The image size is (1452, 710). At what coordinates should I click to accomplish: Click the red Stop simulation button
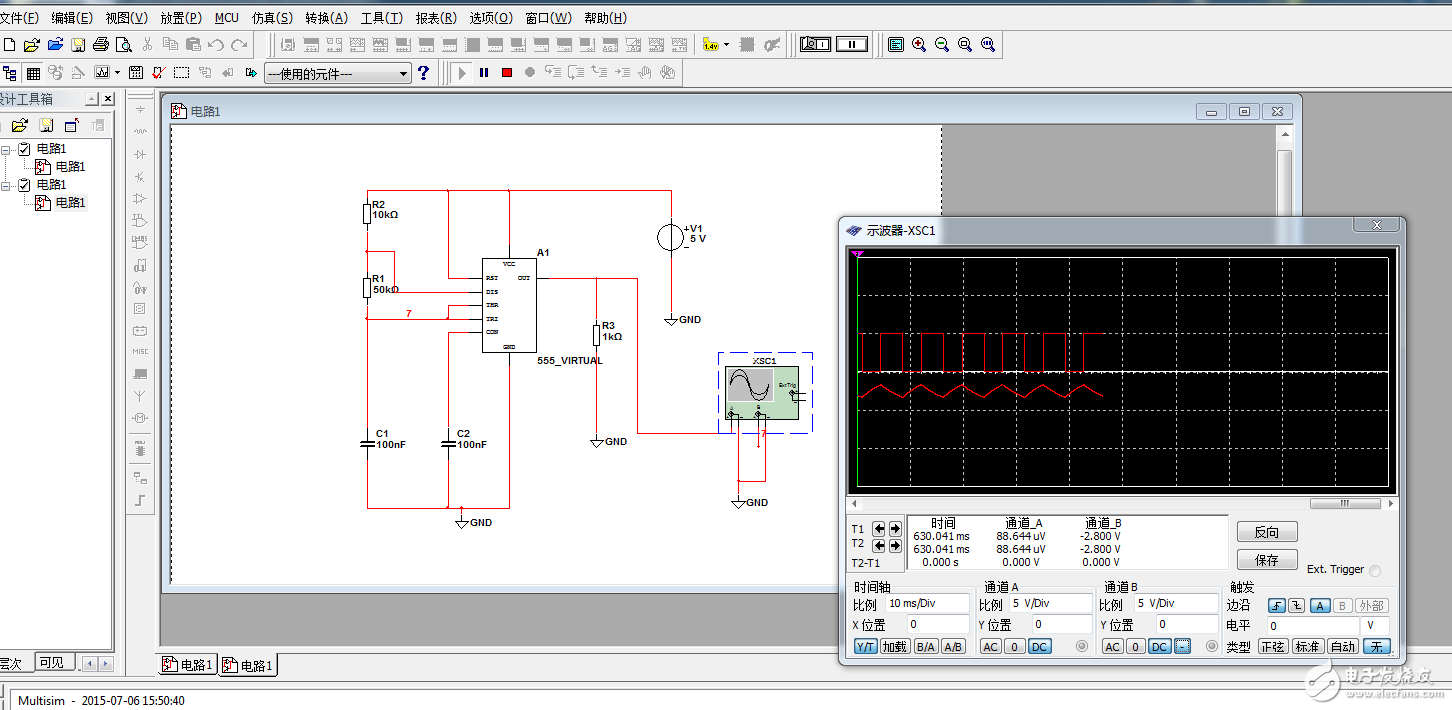click(507, 73)
